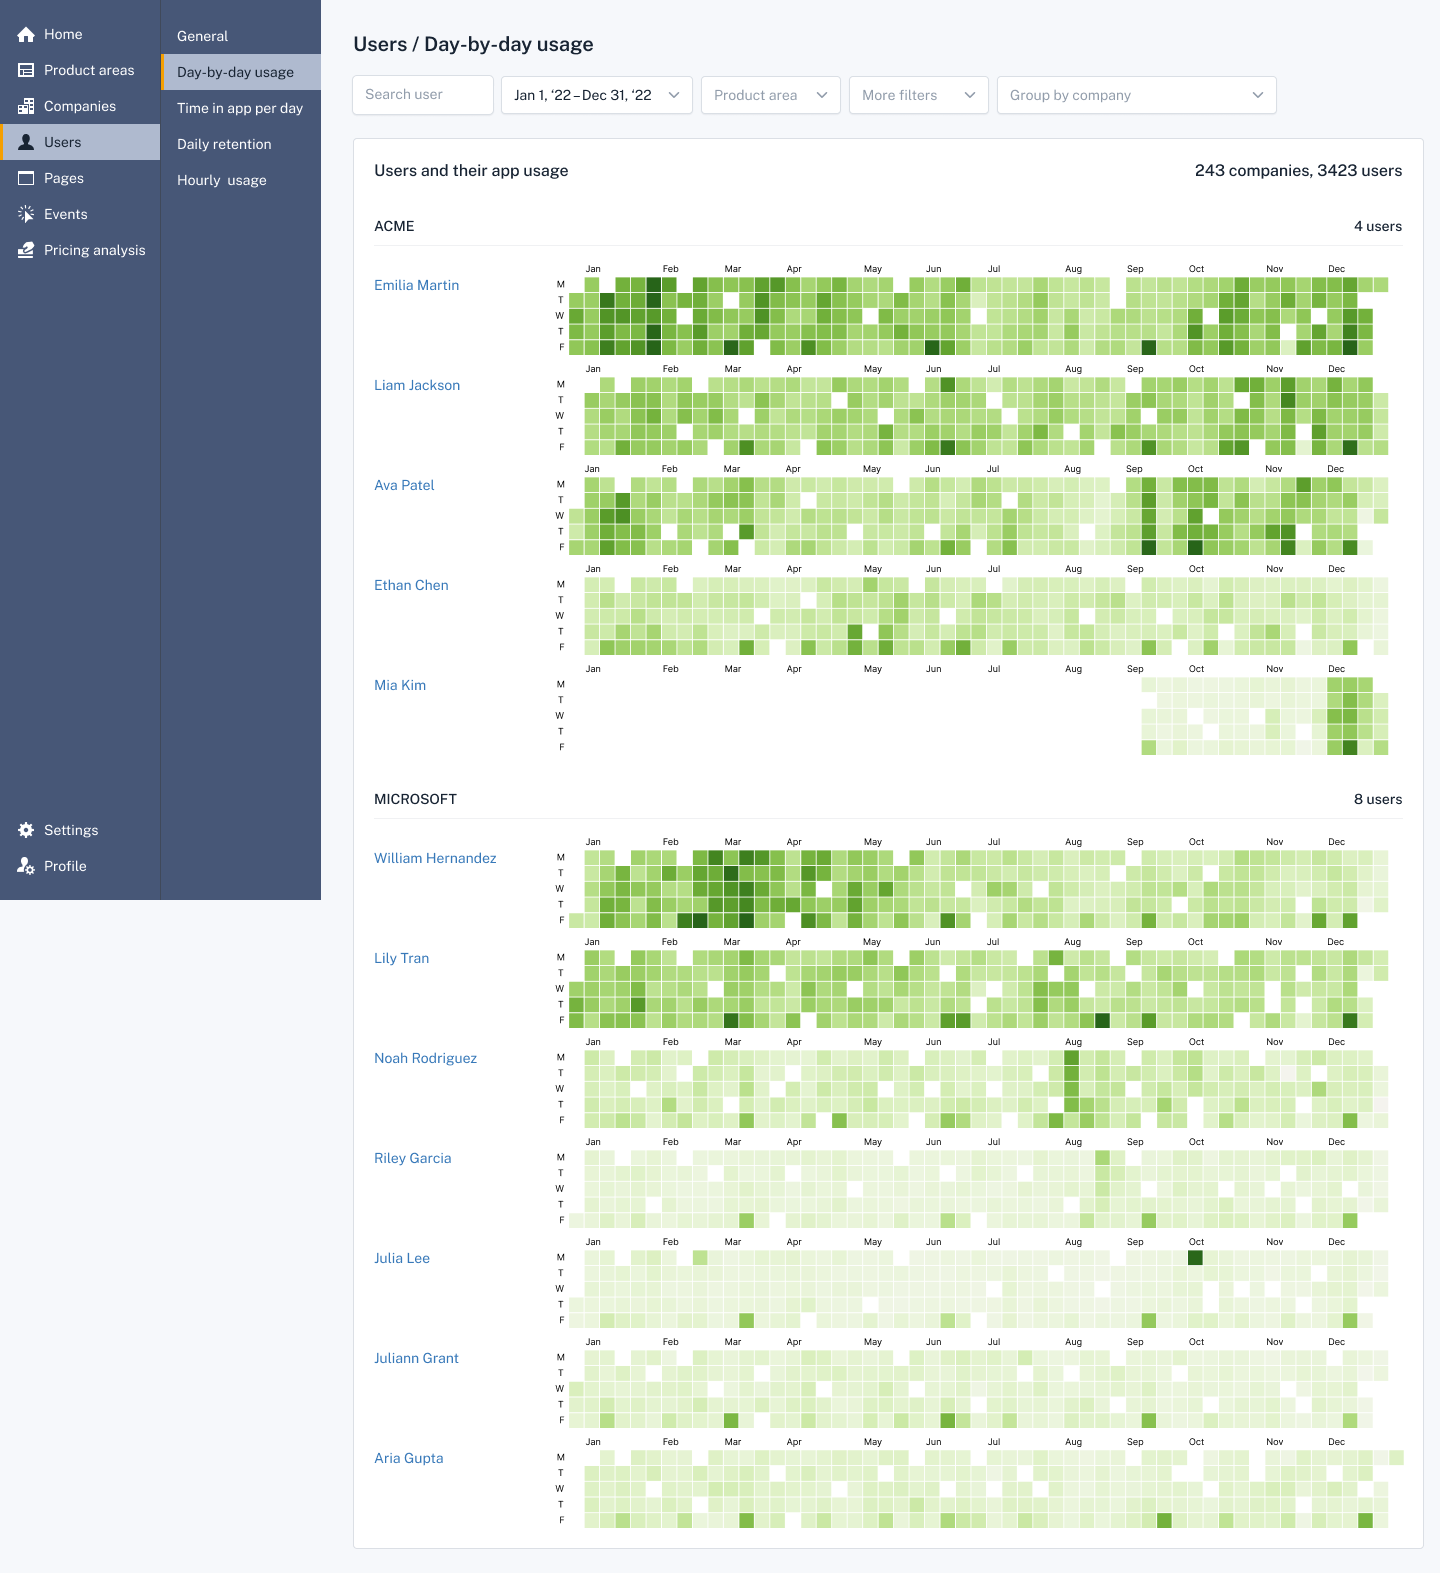Switch to Daily retention submenu
Screen dimensions: 1440x1573
point(224,145)
